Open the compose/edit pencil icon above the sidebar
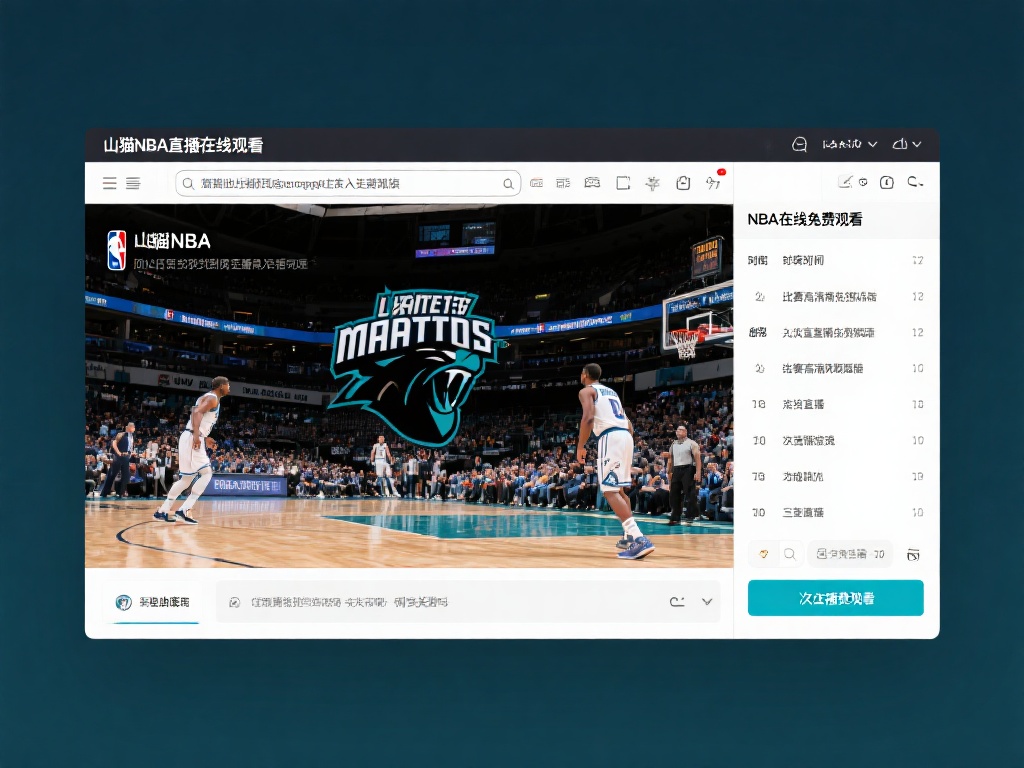 point(846,182)
